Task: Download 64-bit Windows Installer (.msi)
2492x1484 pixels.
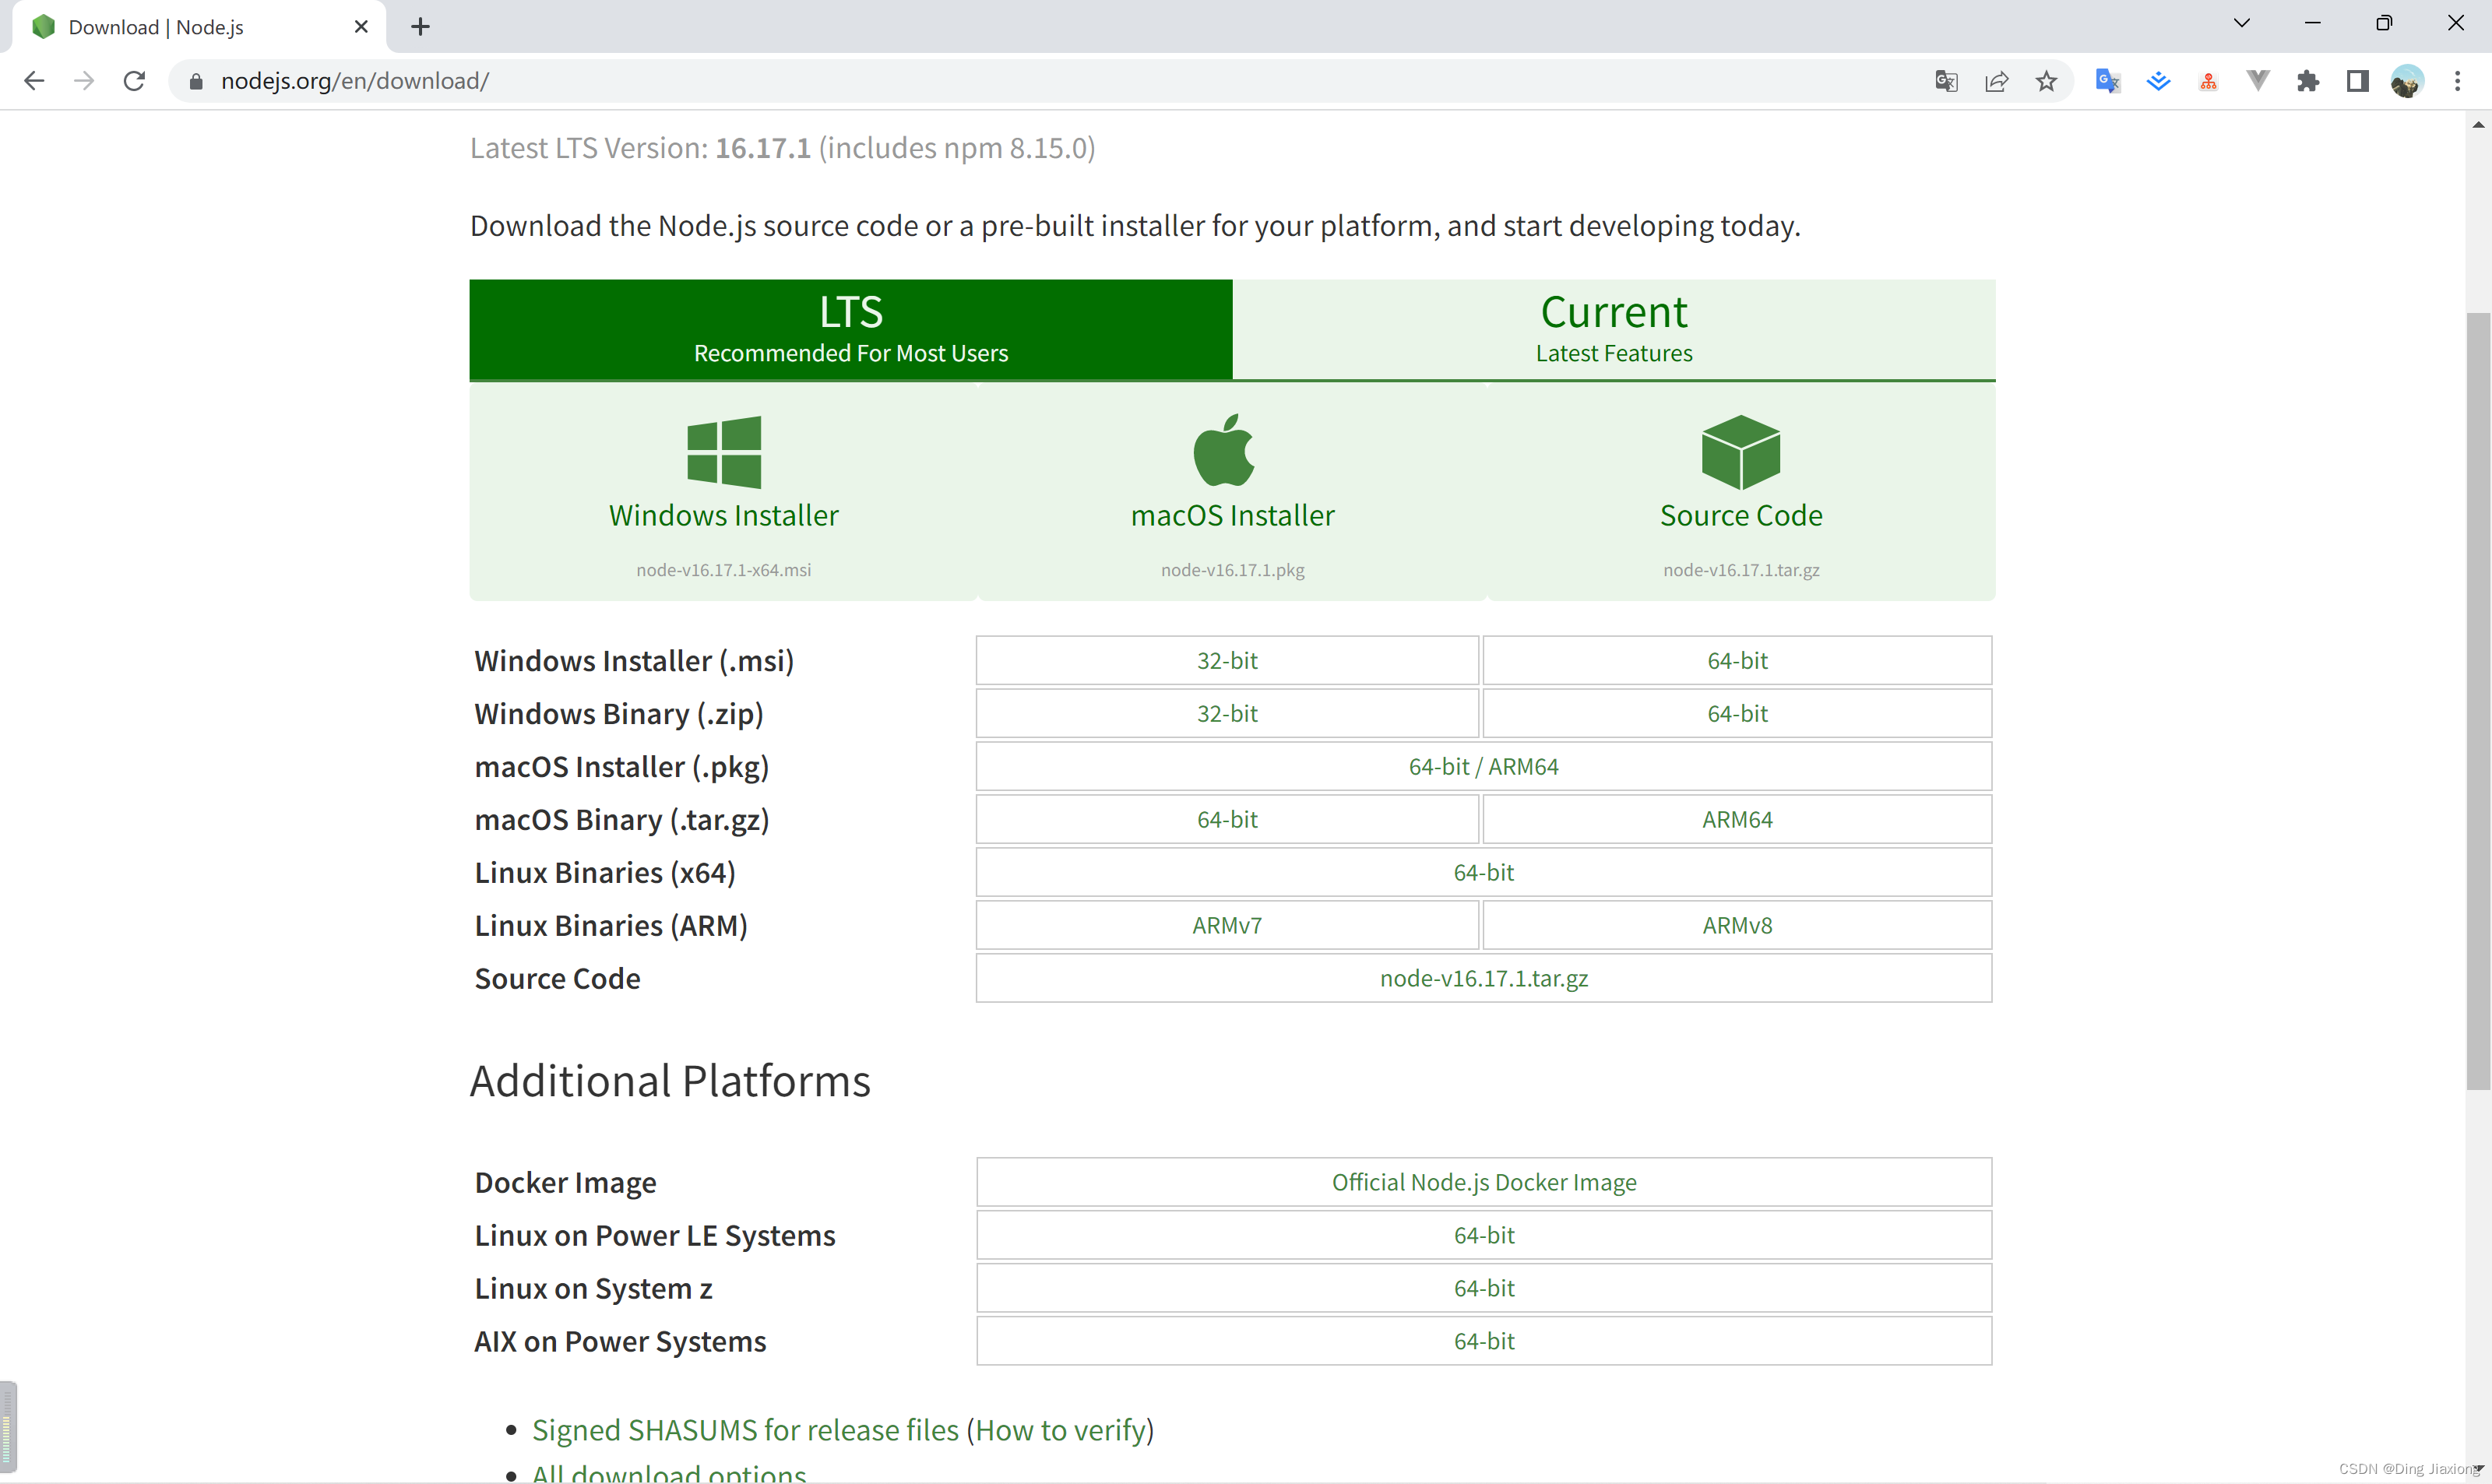Action: tap(1737, 660)
